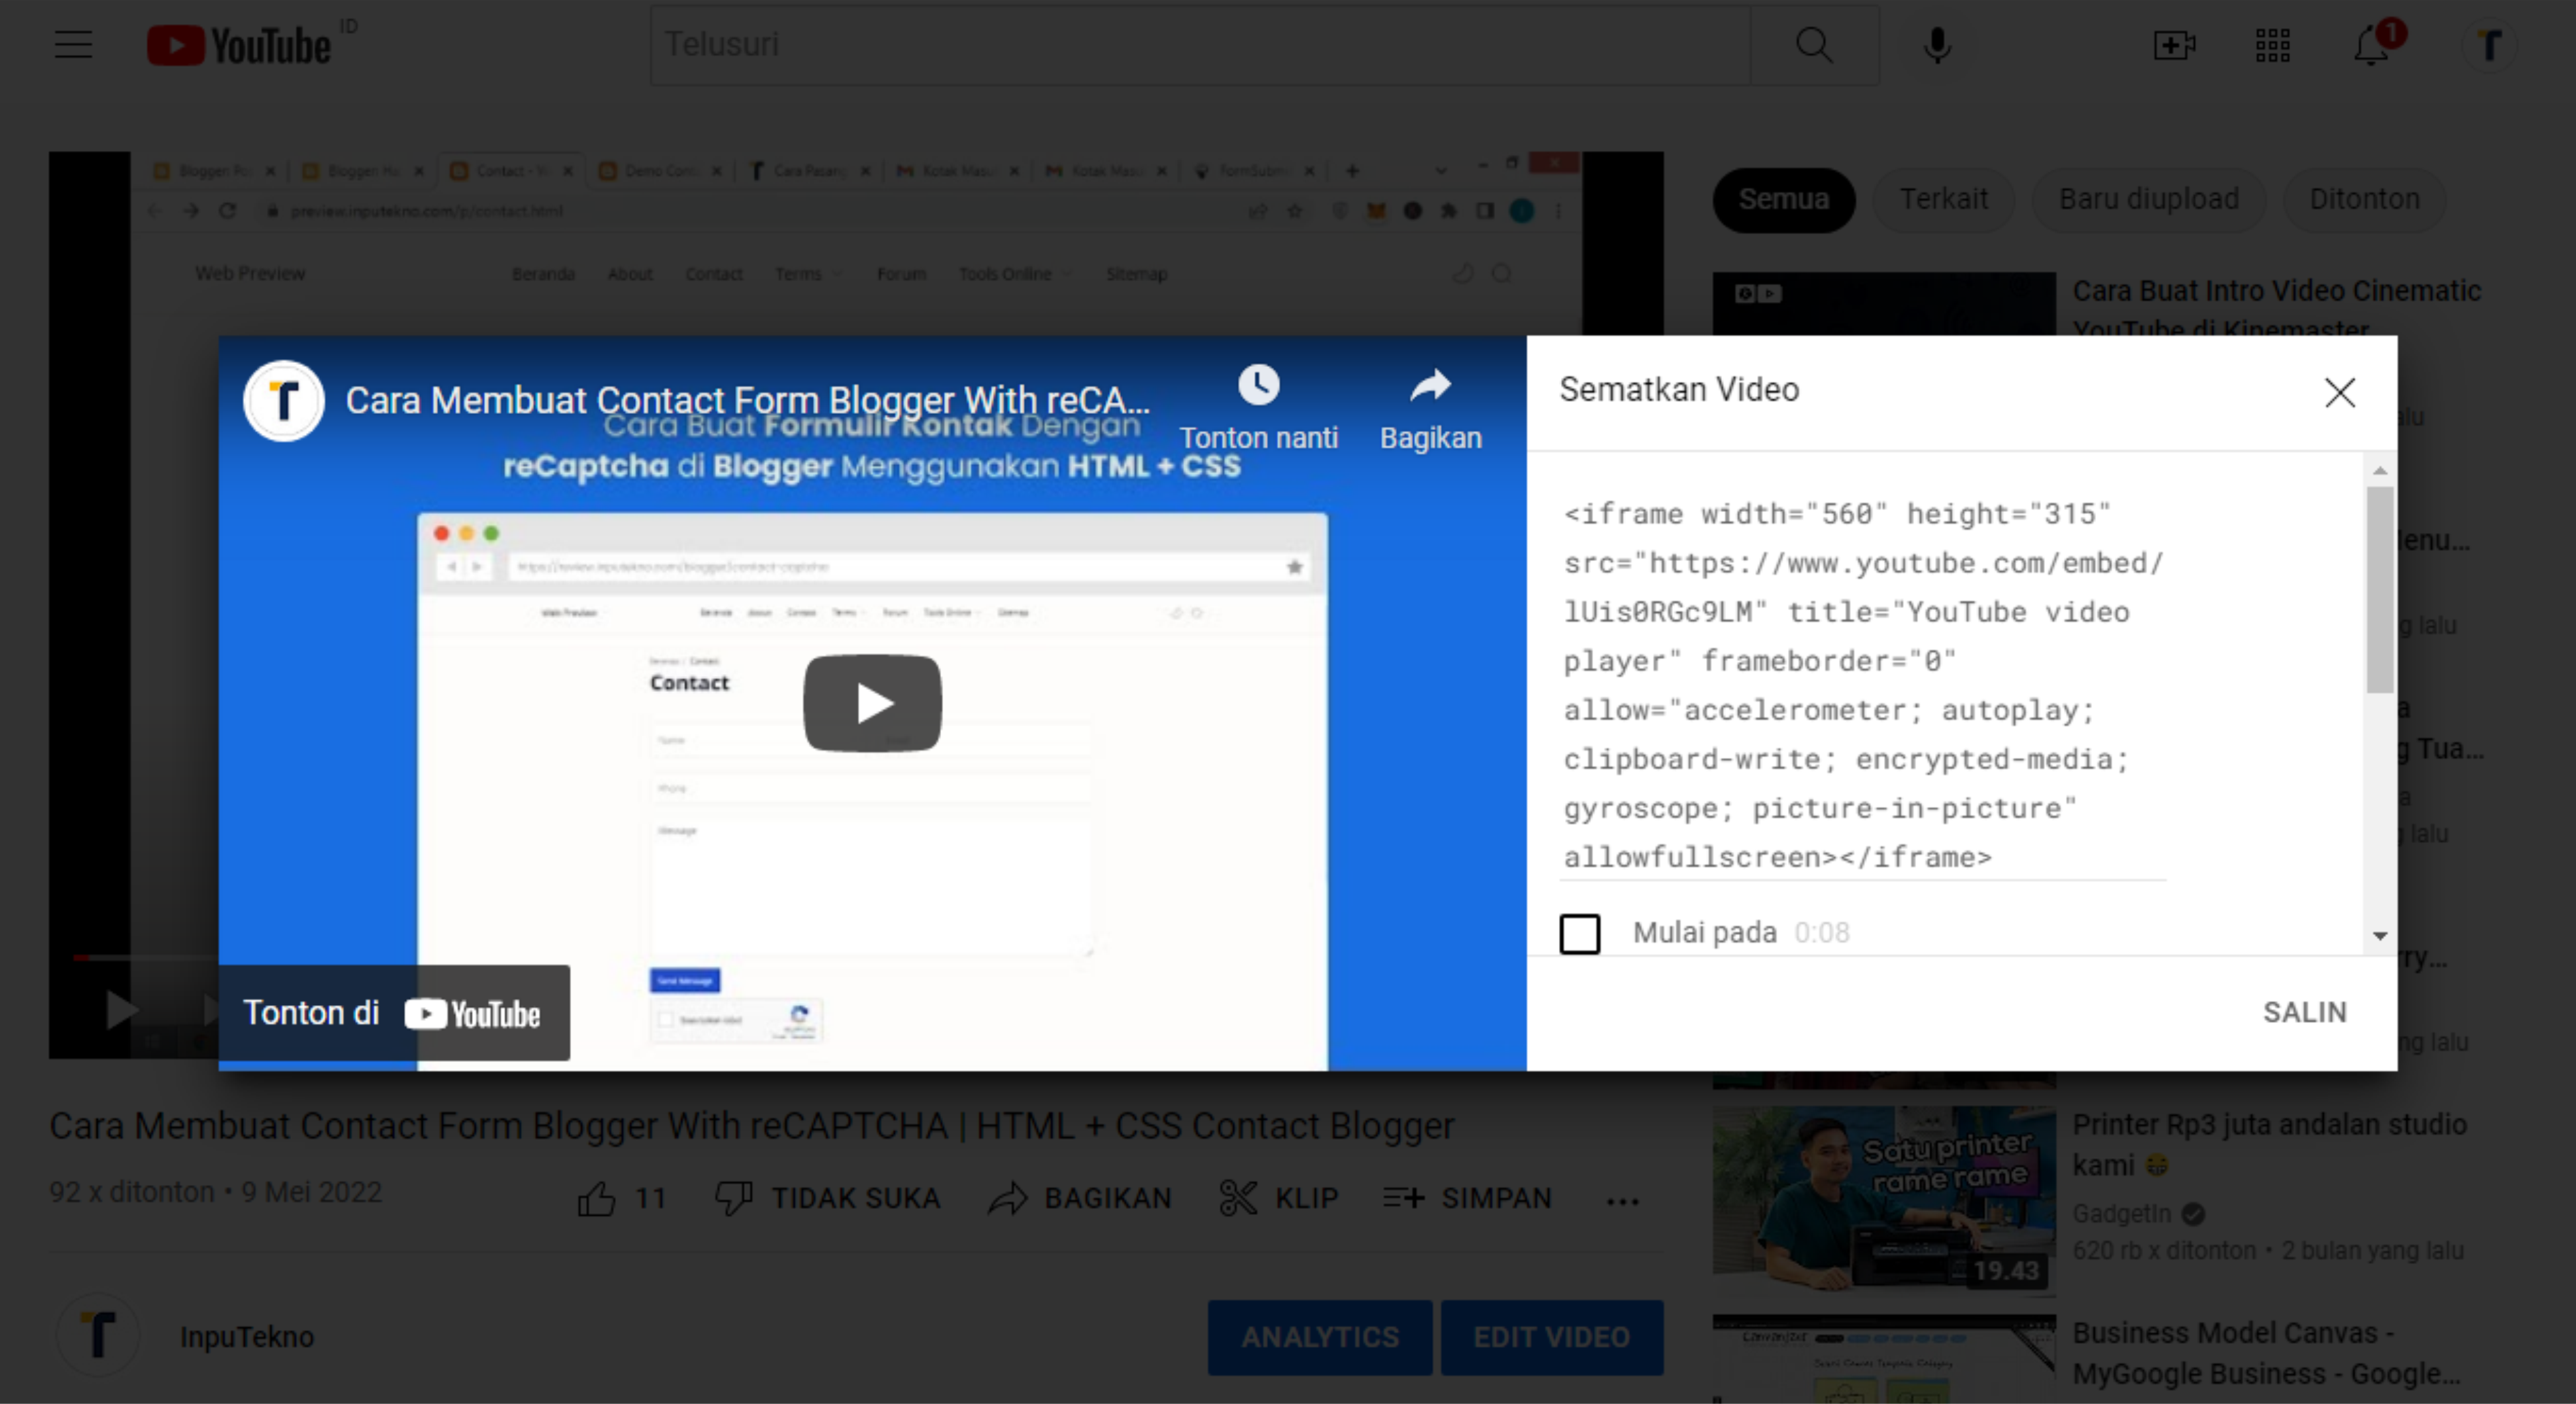Open the Gadgetin channel link
2576x1404 pixels.
tap(2121, 1214)
